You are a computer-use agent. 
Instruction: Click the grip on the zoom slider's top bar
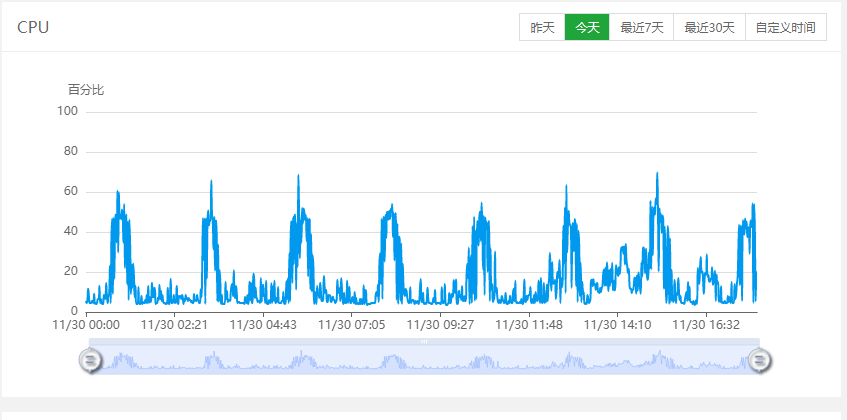424,342
